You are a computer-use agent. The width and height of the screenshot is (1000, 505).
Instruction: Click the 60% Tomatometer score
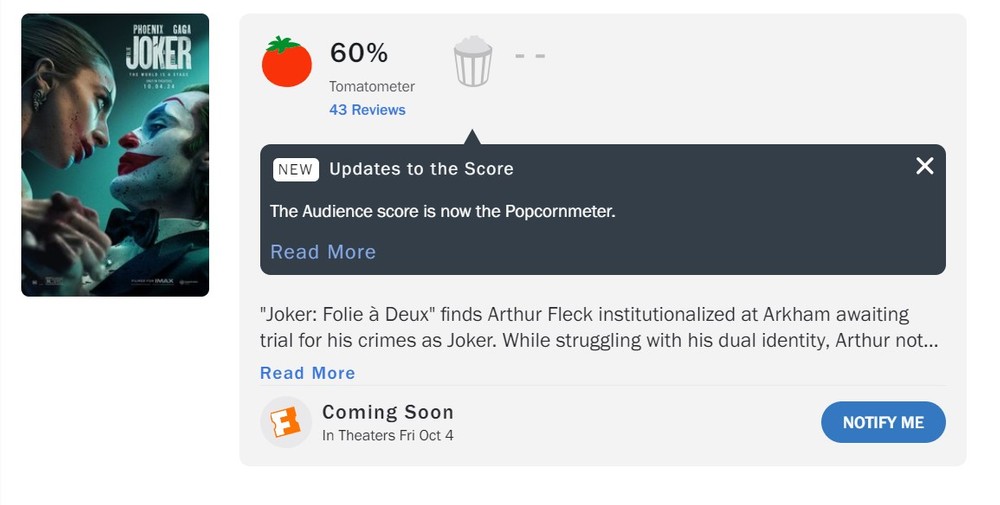pyautogui.click(x=359, y=52)
